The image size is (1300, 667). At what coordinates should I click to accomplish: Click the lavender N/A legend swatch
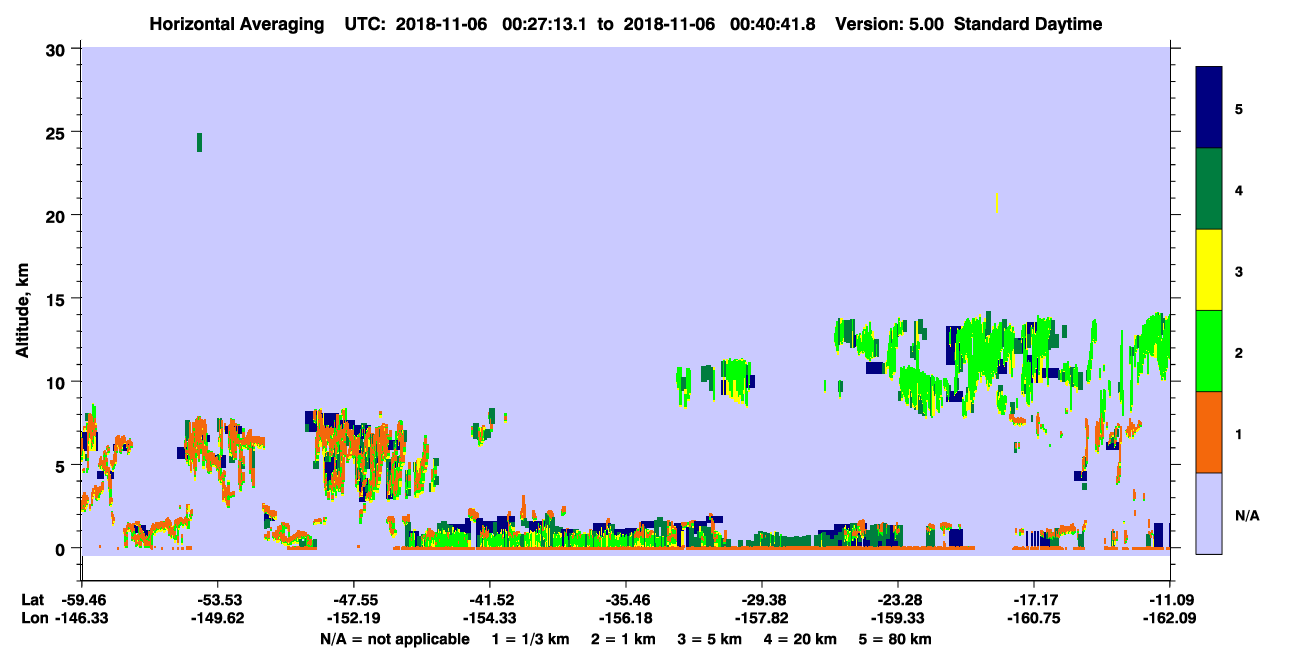(x=1209, y=513)
